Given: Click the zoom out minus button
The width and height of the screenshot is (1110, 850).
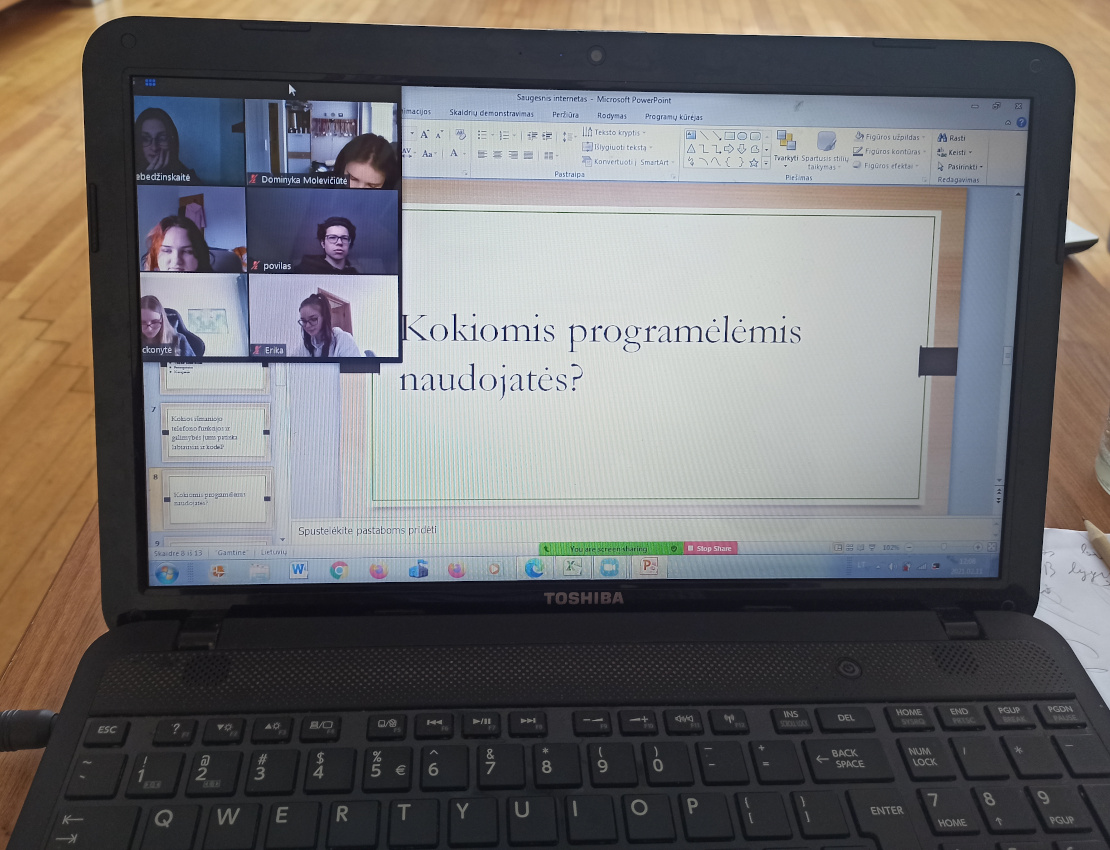Looking at the screenshot, I should [x=910, y=547].
